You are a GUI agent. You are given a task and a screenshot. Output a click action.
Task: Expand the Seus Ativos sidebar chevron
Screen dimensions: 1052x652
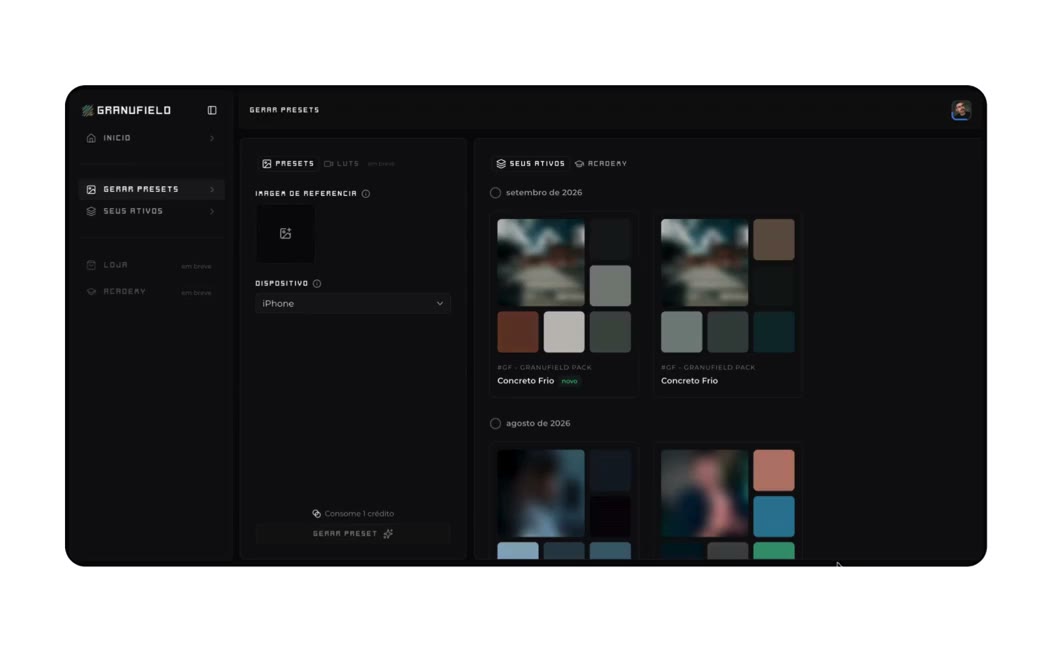coord(212,211)
